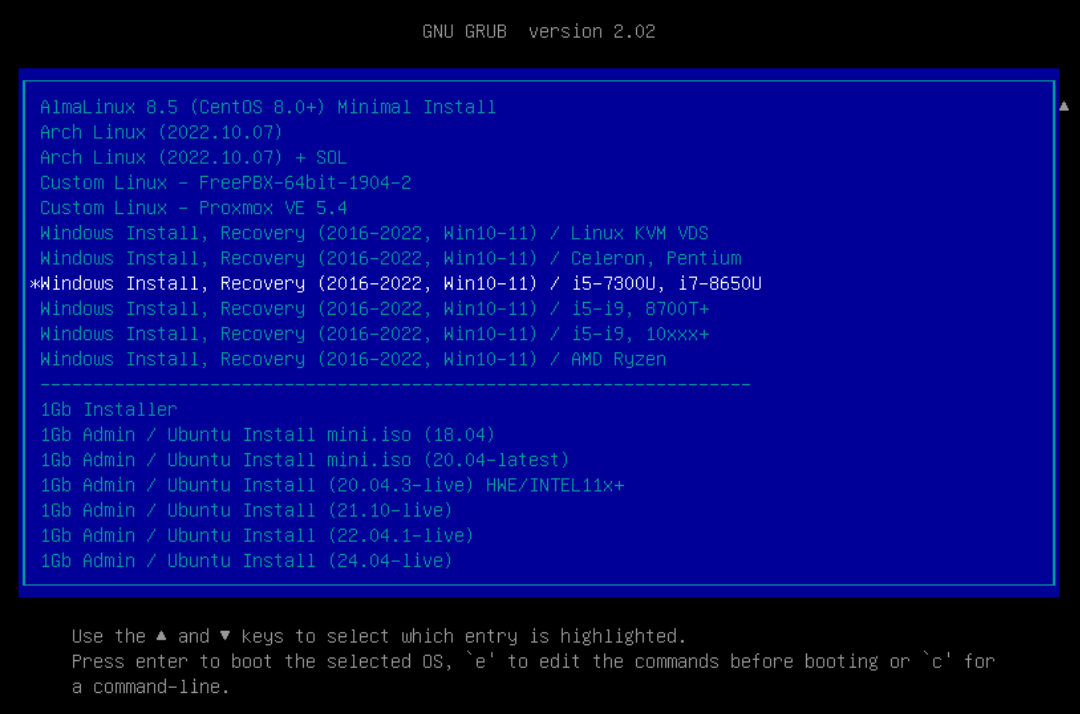Image resolution: width=1080 pixels, height=714 pixels.
Task: Click the dashed separator line entry
Action: 395,384
